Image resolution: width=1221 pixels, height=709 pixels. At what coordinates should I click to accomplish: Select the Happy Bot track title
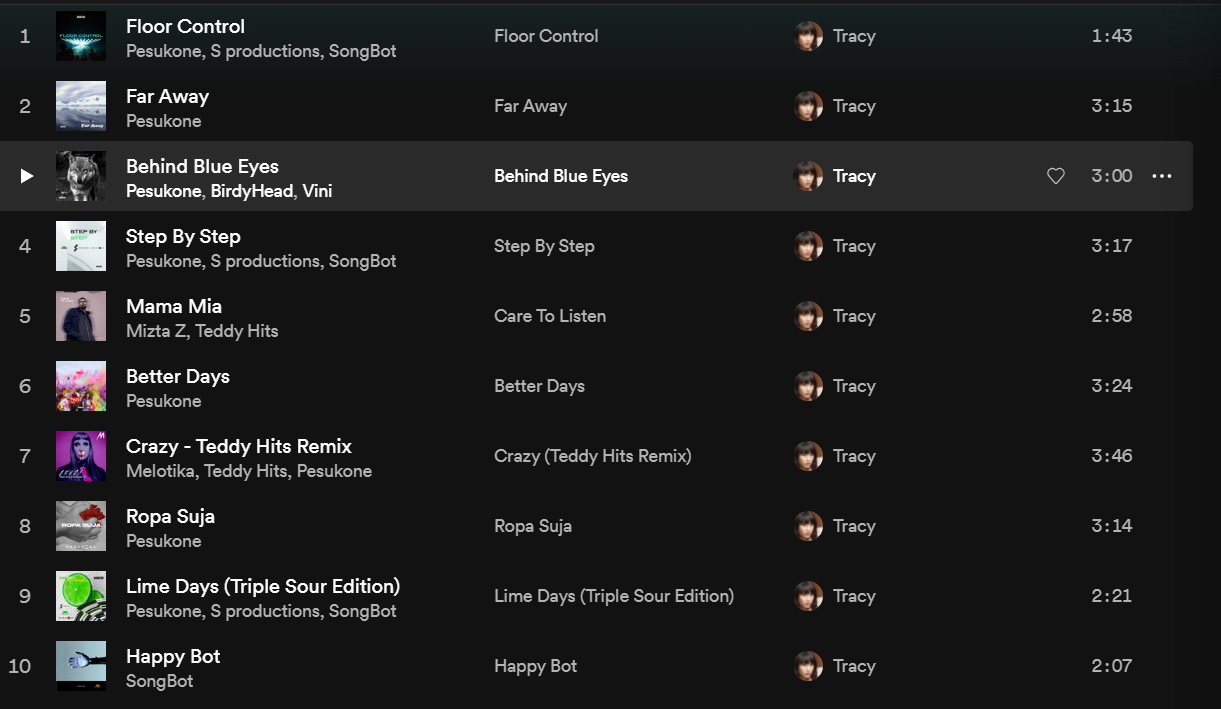(x=173, y=657)
